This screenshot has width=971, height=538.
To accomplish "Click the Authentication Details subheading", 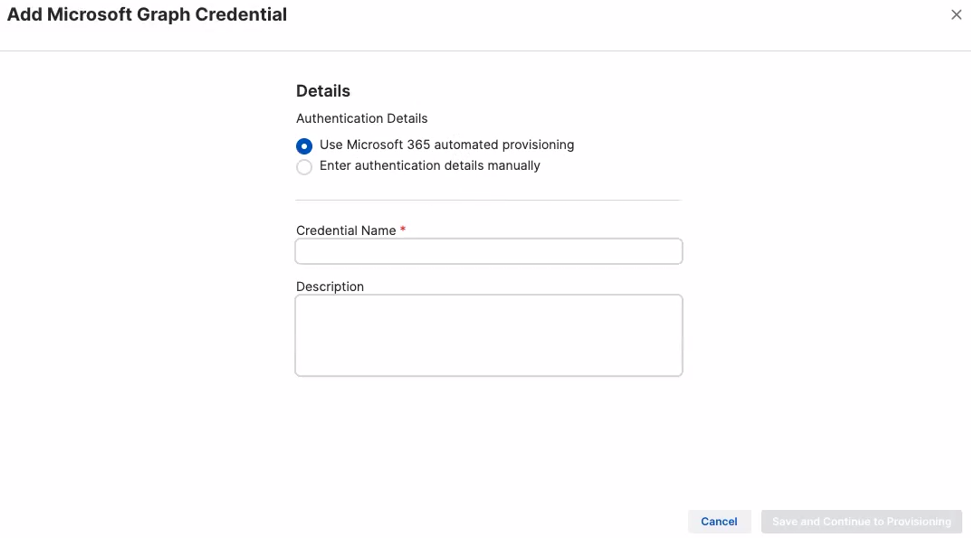I will coord(361,118).
